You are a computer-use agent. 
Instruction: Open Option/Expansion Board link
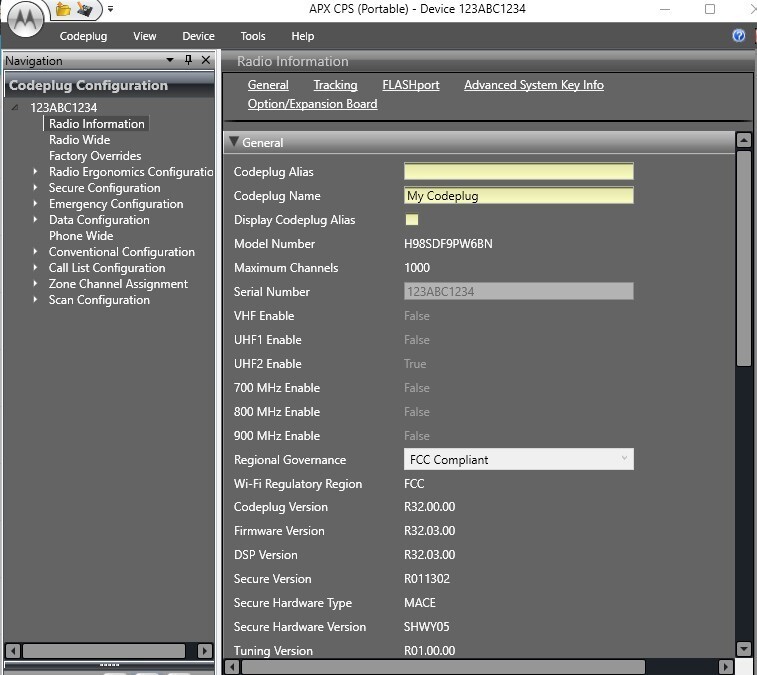(312, 104)
